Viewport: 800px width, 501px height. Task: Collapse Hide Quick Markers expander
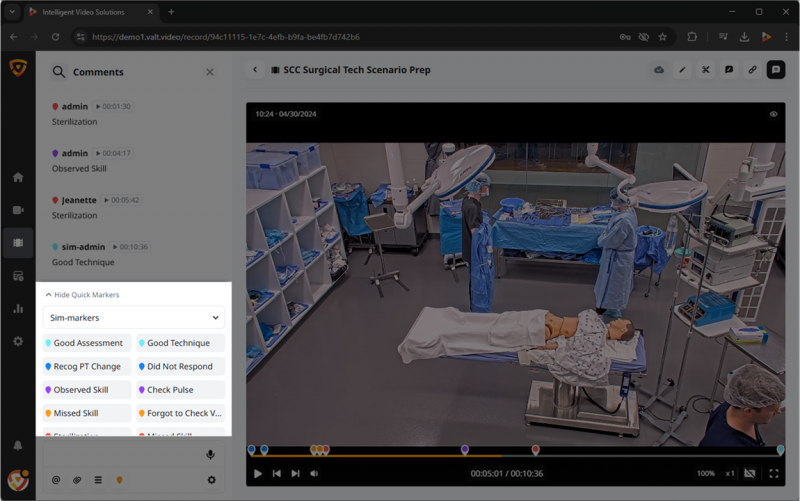[x=82, y=295]
